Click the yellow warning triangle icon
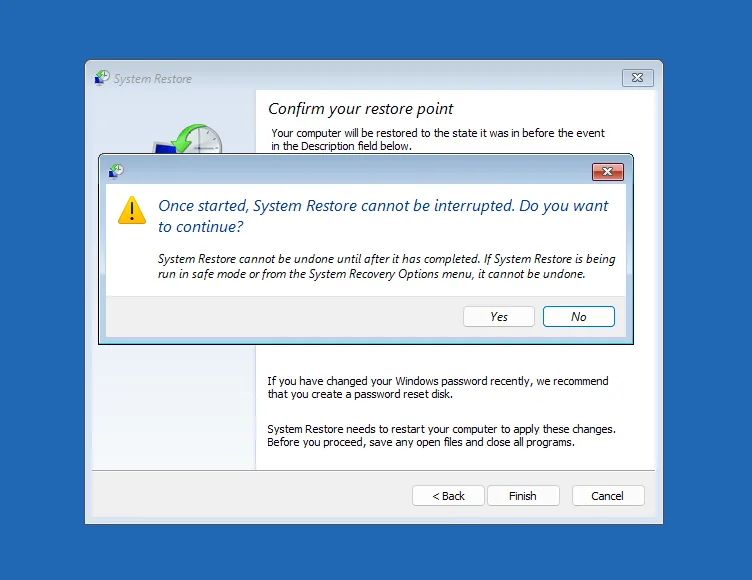Viewport: 752px width, 580px height. click(x=132, y=210)
